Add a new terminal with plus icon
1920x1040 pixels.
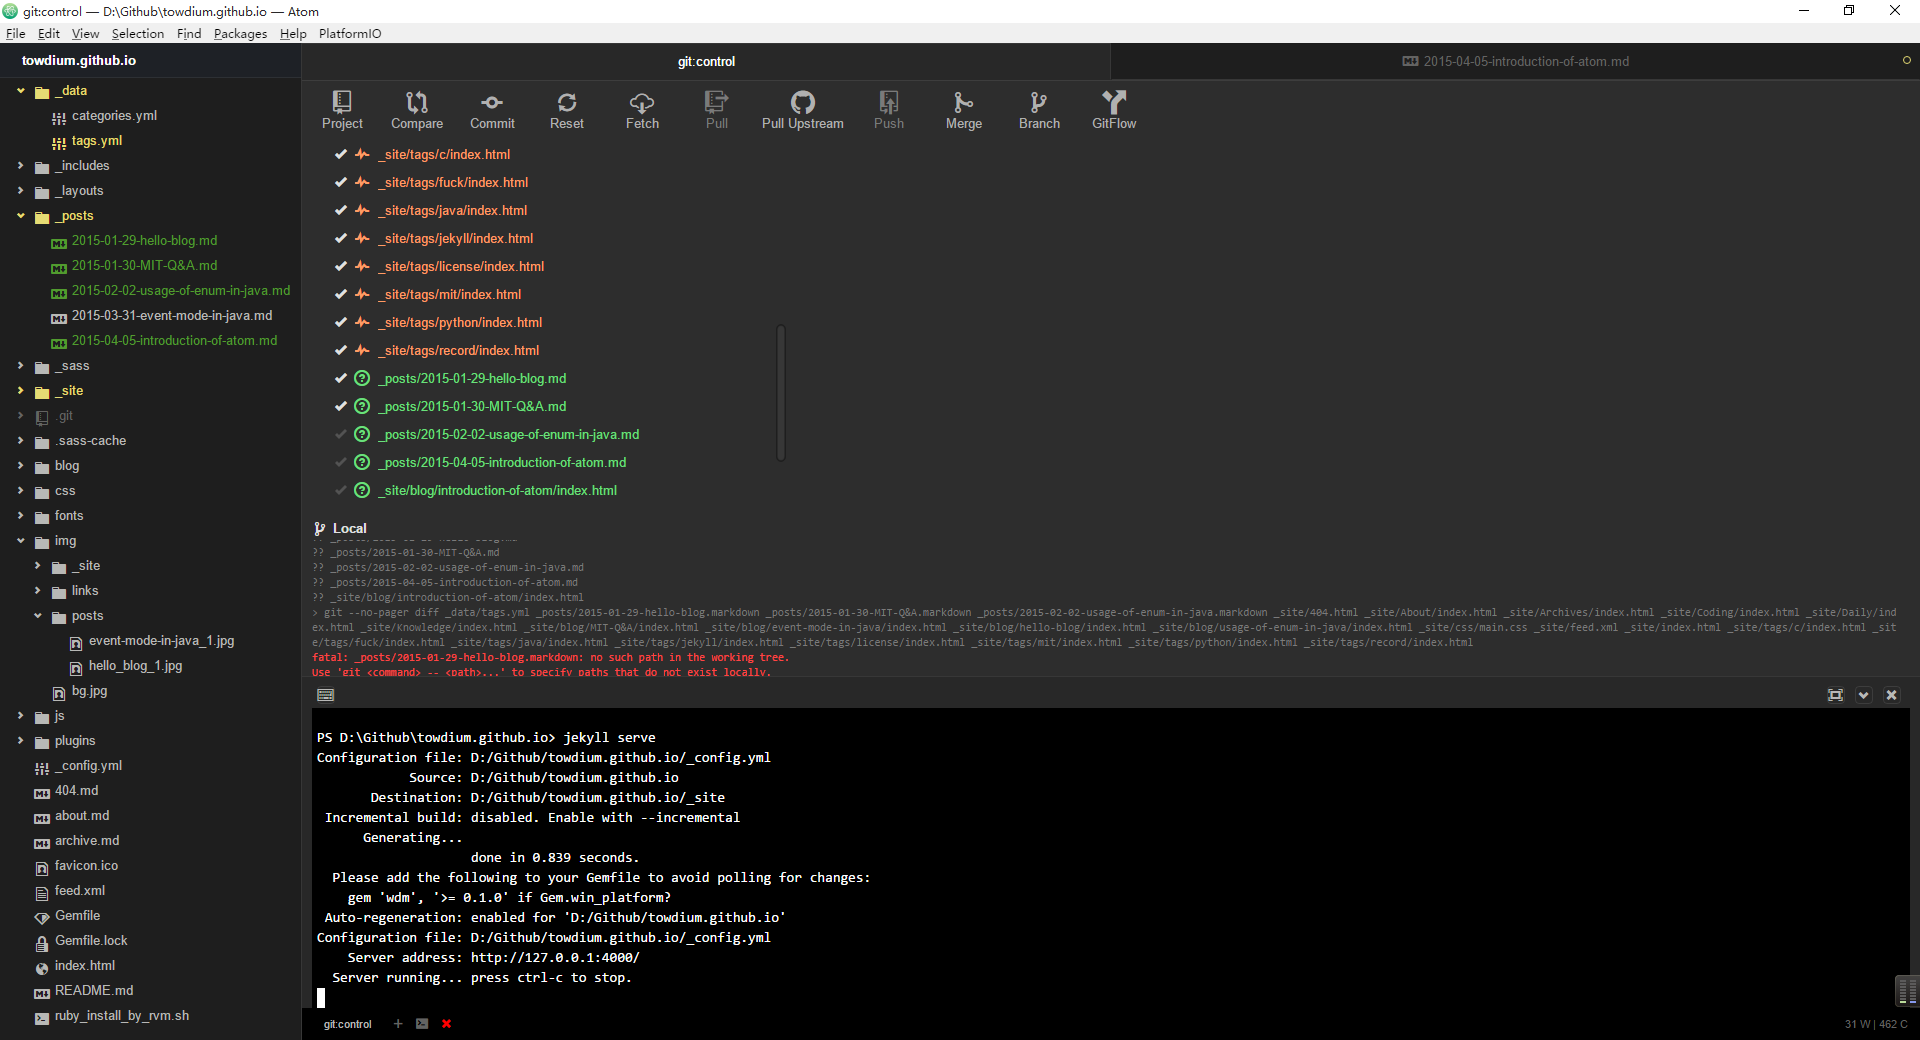[398, 1023]
